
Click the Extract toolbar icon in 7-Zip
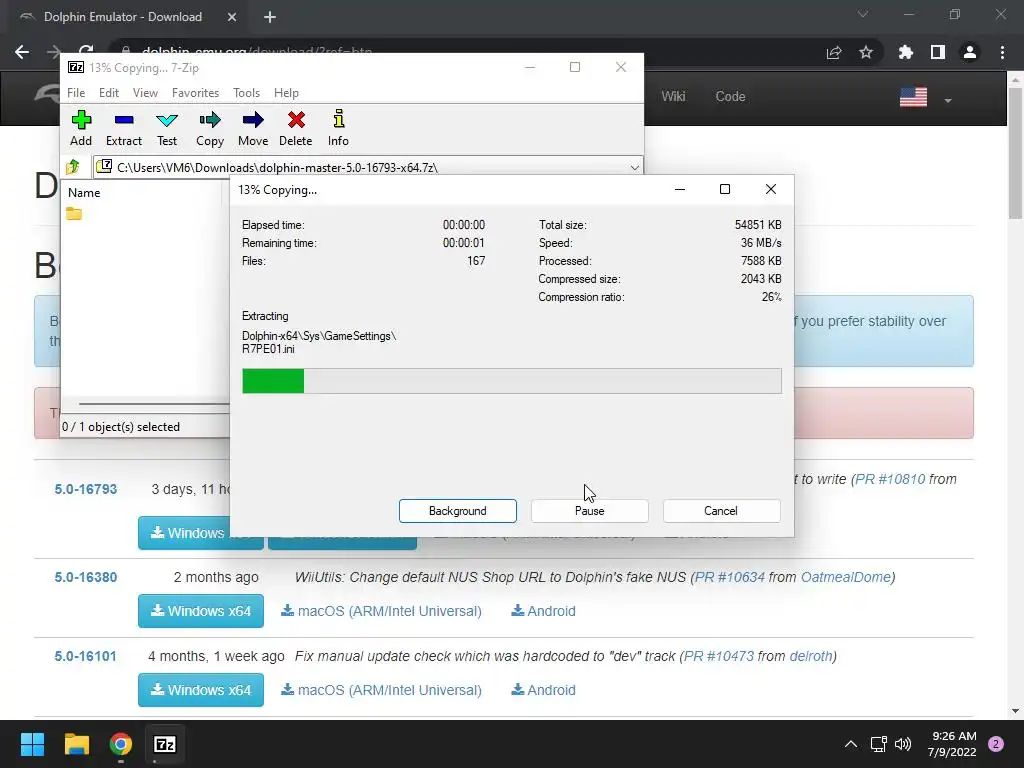tap(123, 128)
